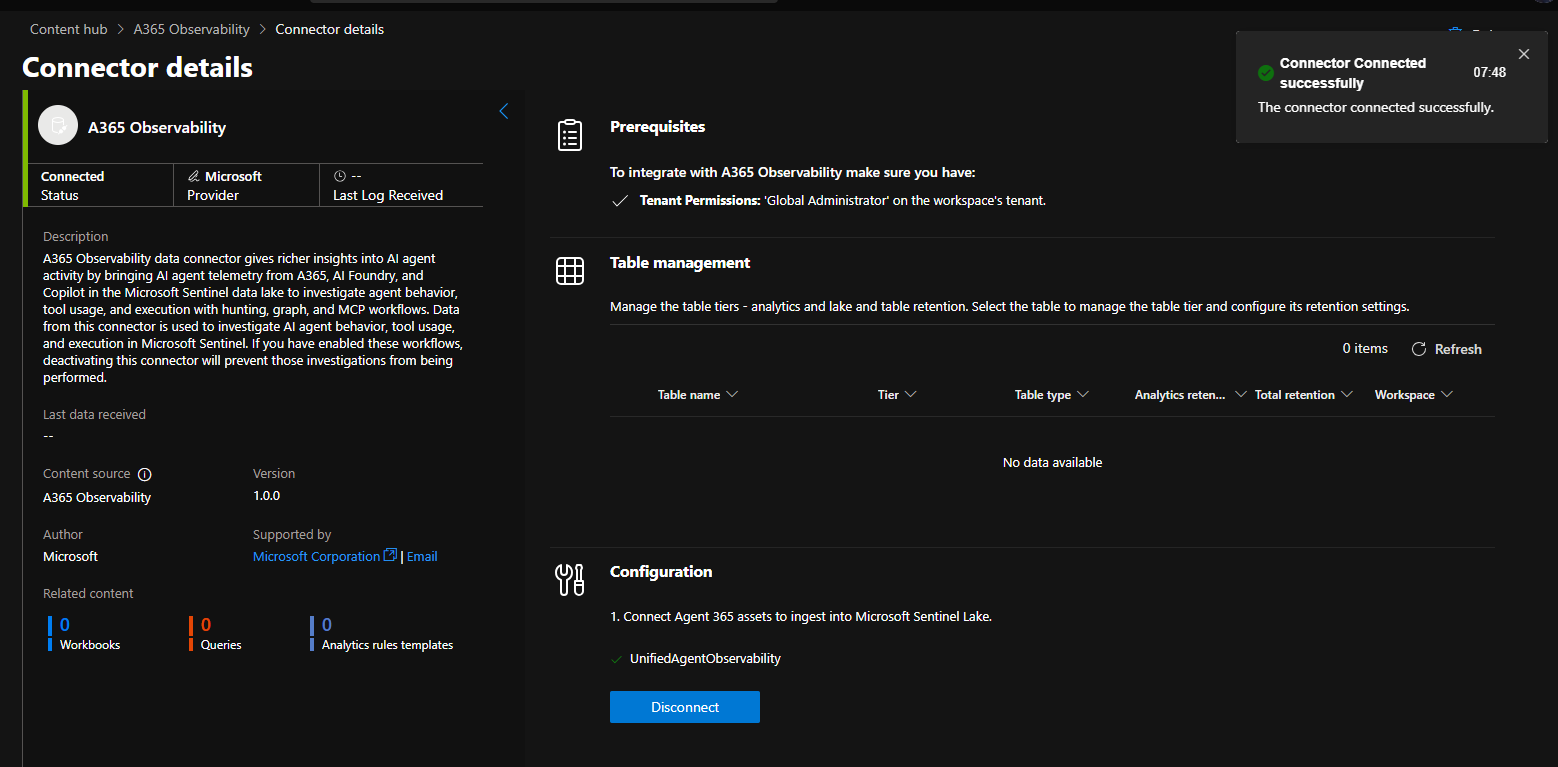The height and width of the screenshot is (767, 1558).
Task: Click the 'Prerequisites' section heading
Action: pyautogui.click(x=657, y=127)
